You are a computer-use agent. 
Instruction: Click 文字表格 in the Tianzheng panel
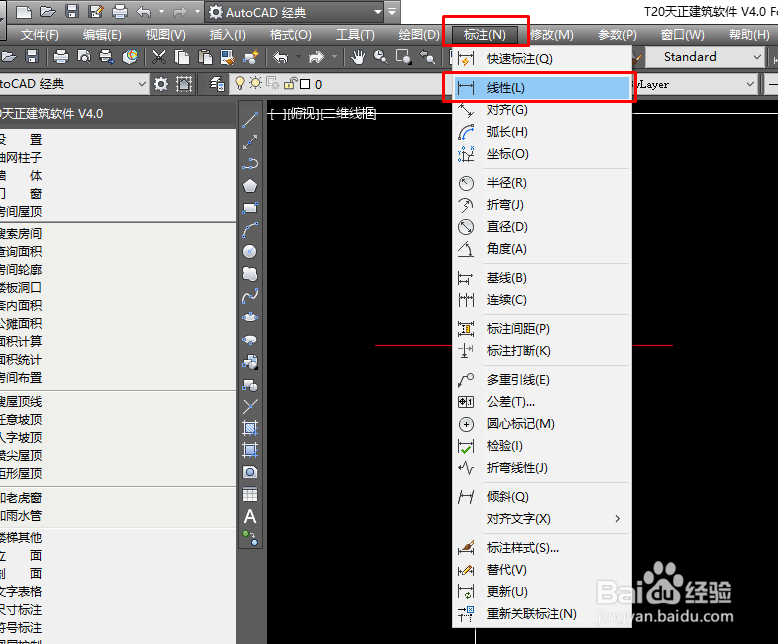tap(21, 591)
